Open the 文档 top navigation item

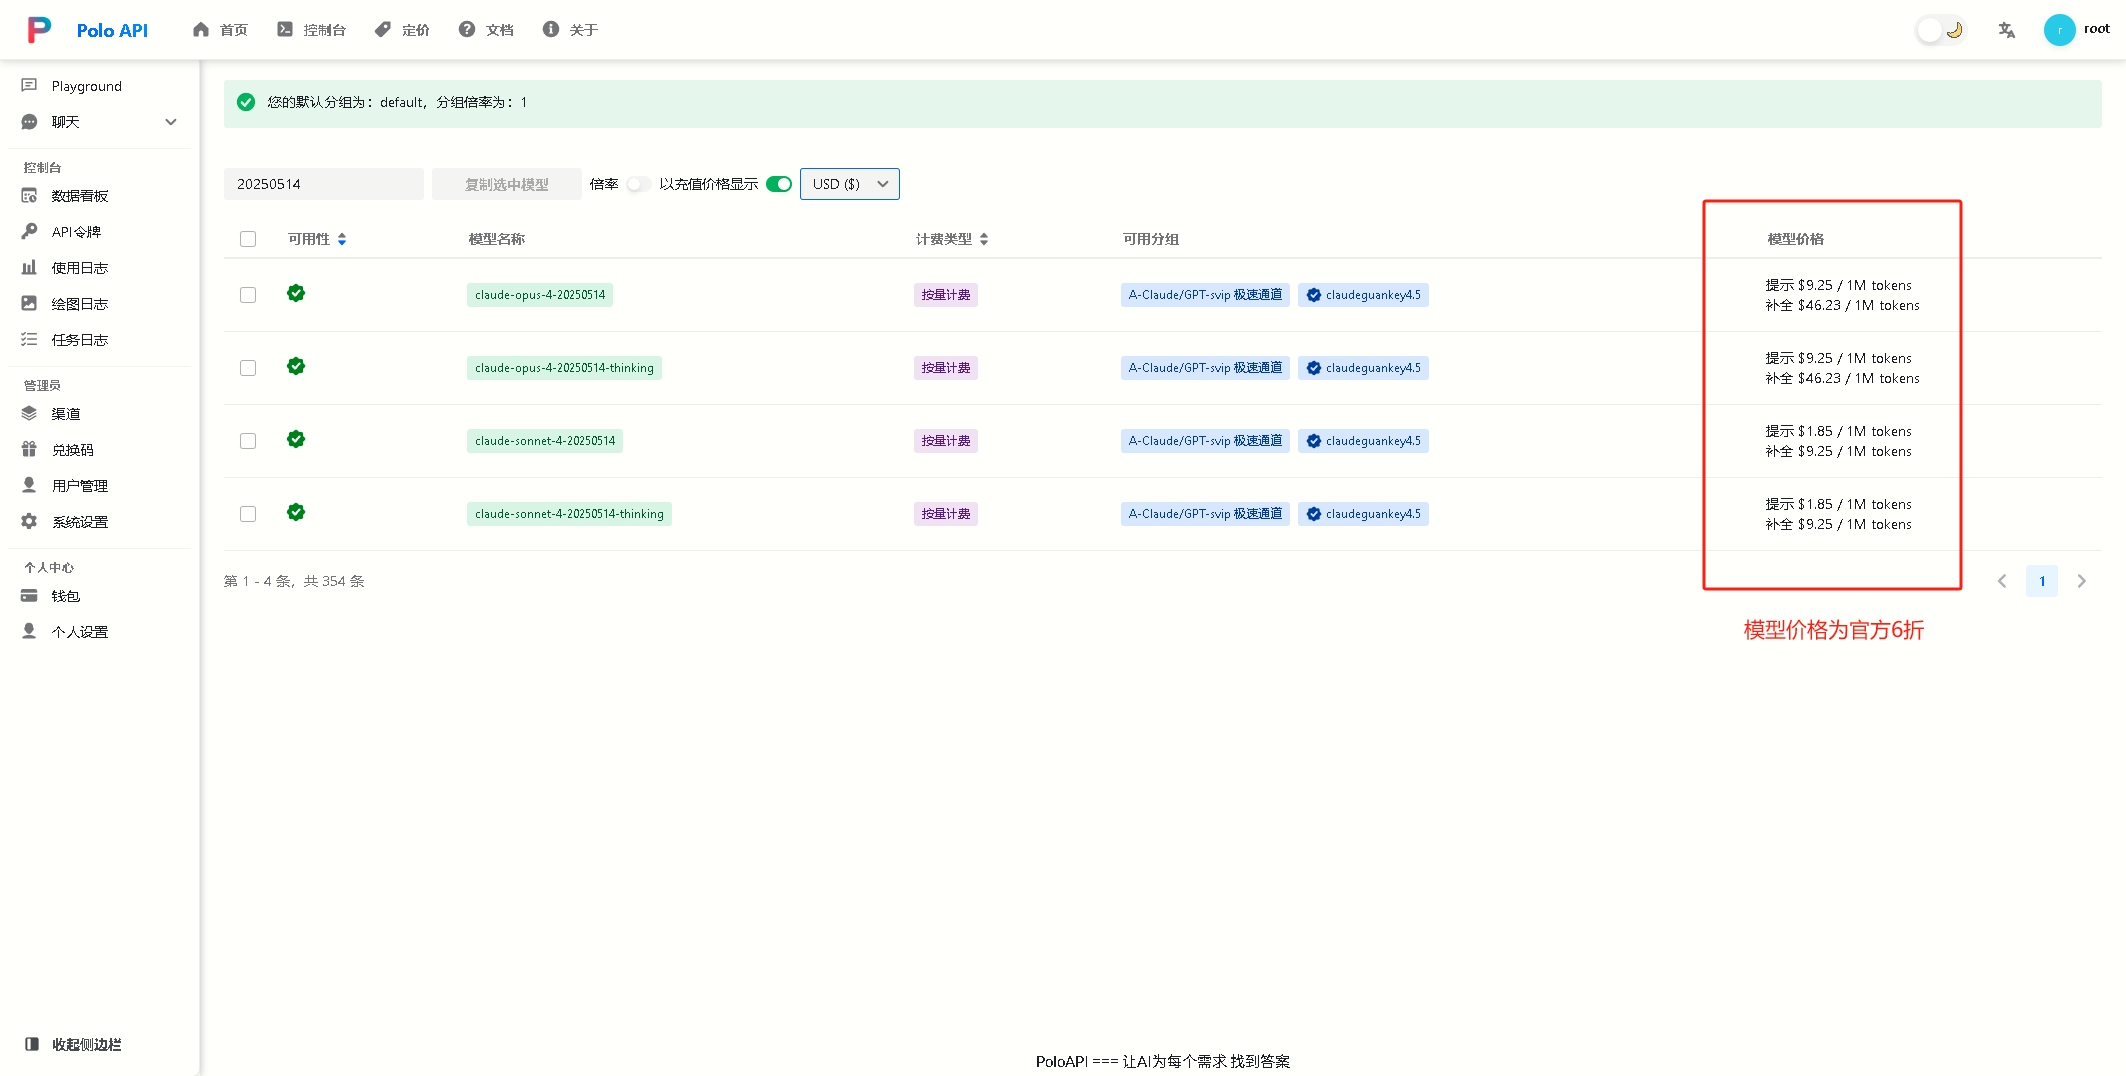tap(486, 30)
